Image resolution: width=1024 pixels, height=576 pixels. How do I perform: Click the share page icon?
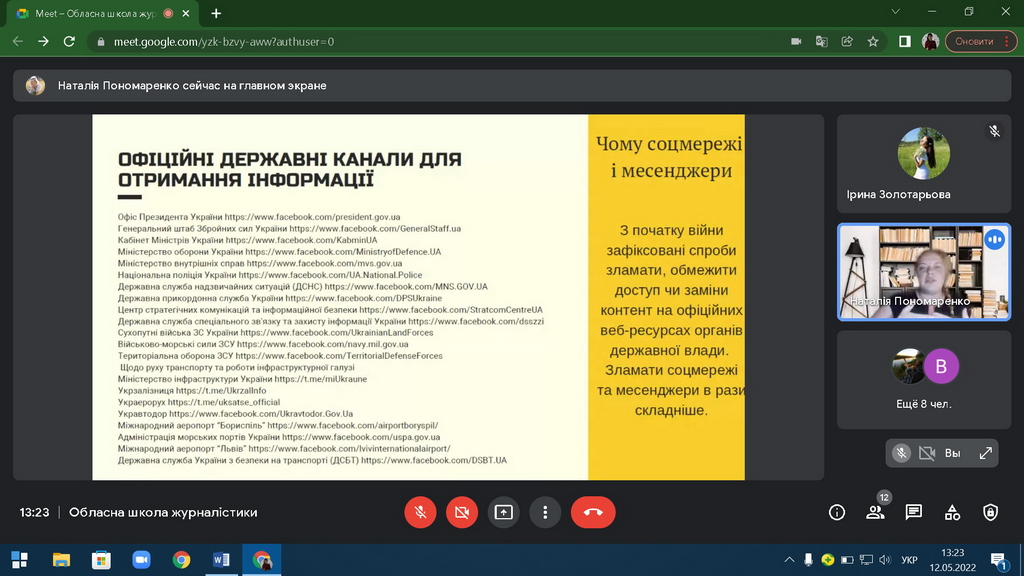tap(847, 41)
